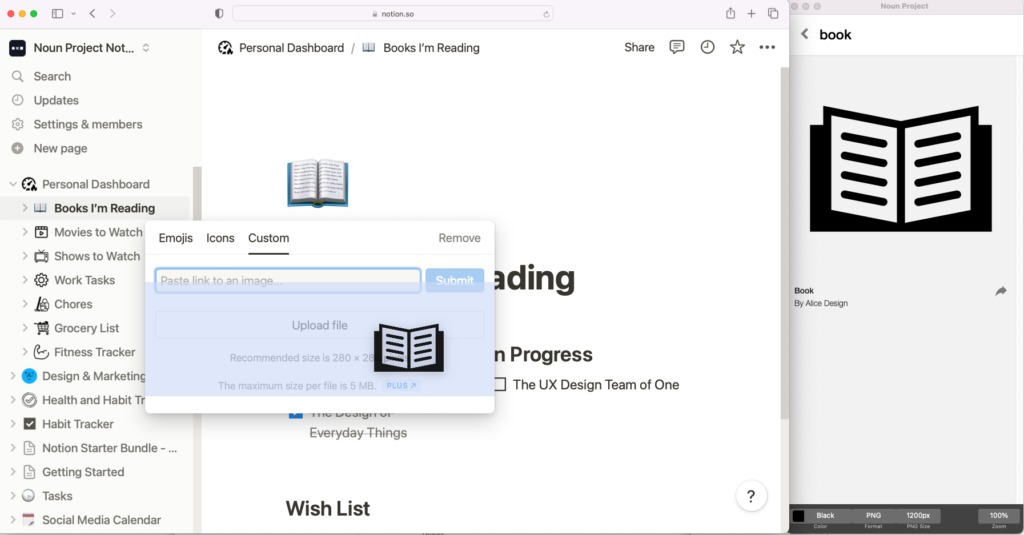1024x535 pixels.
Task: Open page updates via the clock icon
Action: pyautogui.click(x=707, y=47)
